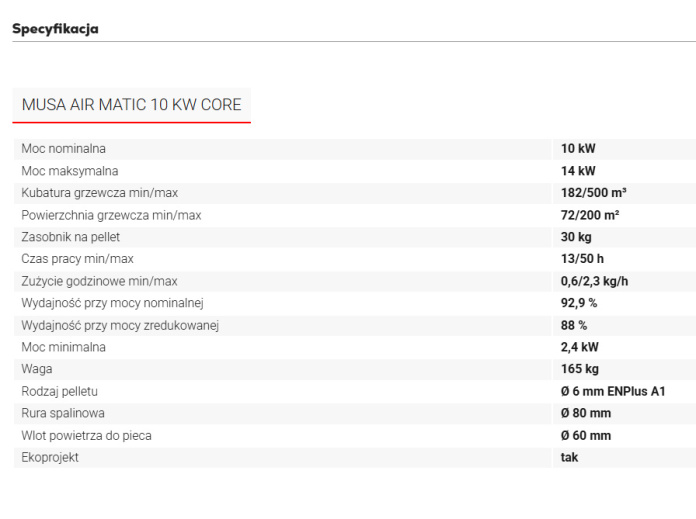This screenshot has width=696, height=519.
Task: Click the Rura spalinowa row label
Action: [63, 413]
